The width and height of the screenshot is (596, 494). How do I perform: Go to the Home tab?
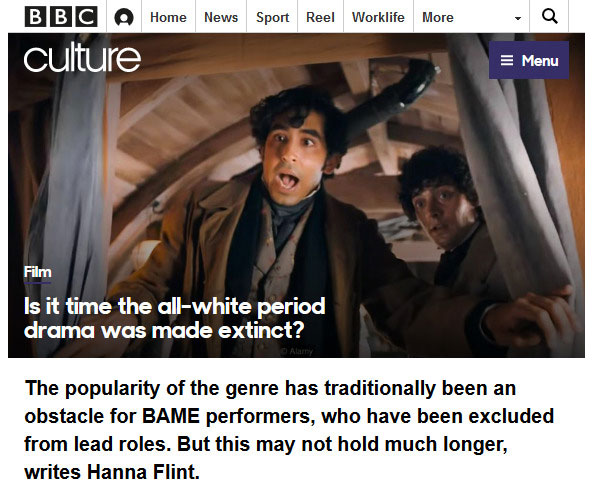168,17
